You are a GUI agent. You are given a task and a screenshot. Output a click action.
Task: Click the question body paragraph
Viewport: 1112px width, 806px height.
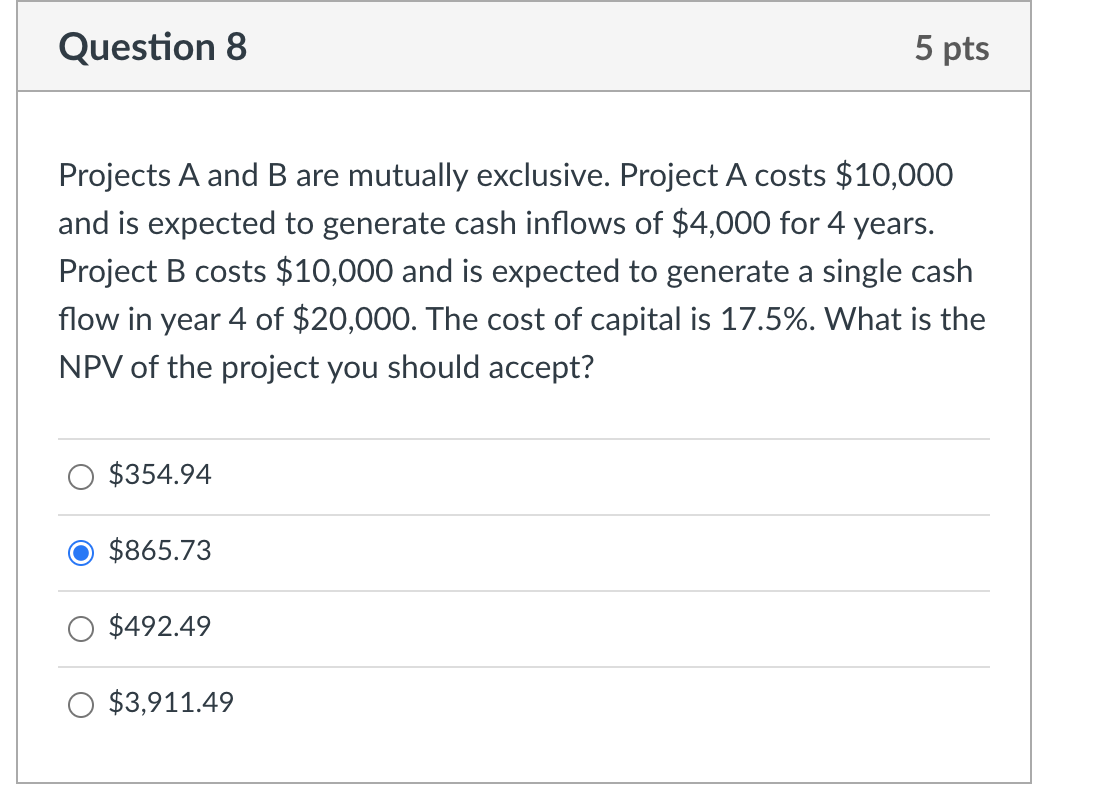point(520,270)
